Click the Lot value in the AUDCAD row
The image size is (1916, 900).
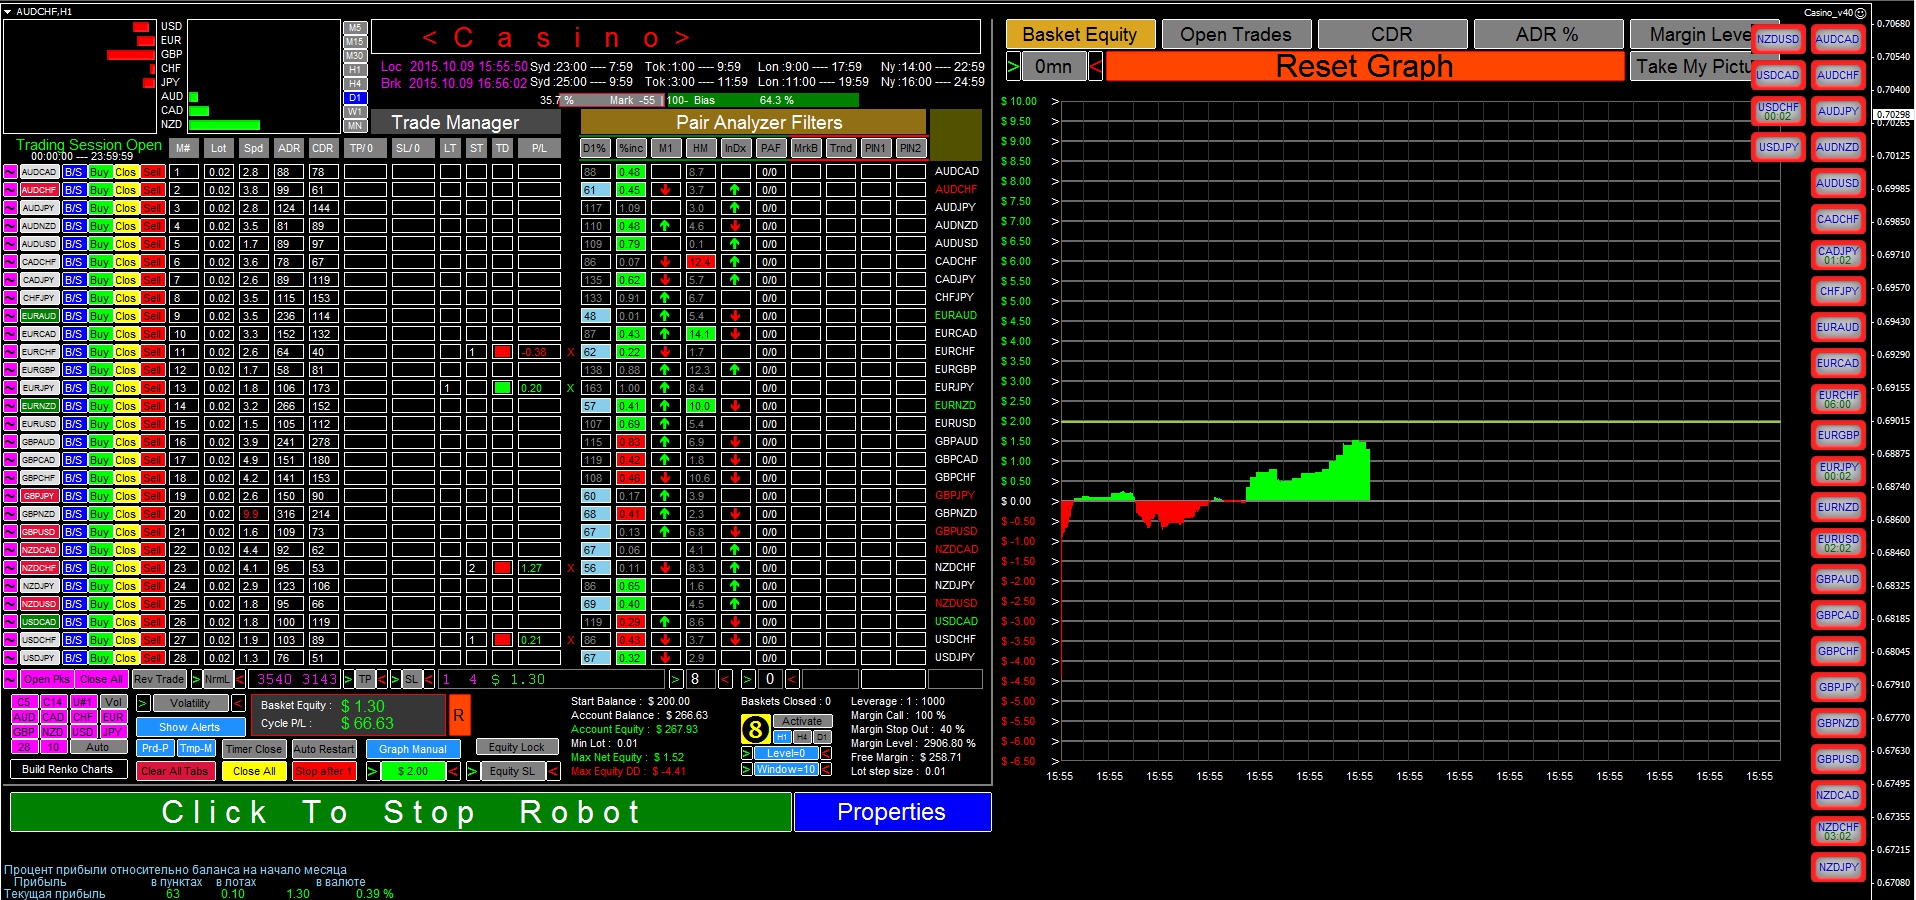click(x=219, y=172)
